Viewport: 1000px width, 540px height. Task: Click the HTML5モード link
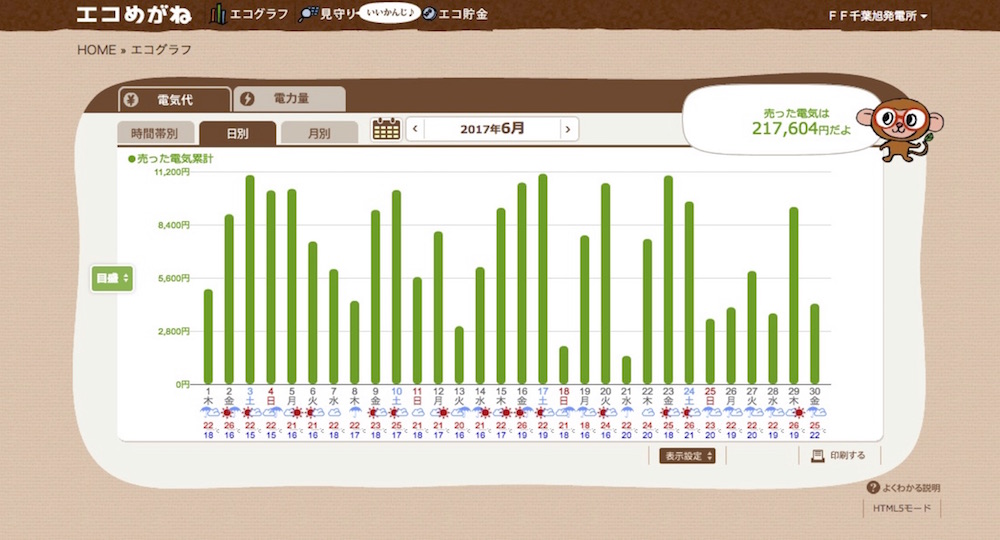[901, 509]
